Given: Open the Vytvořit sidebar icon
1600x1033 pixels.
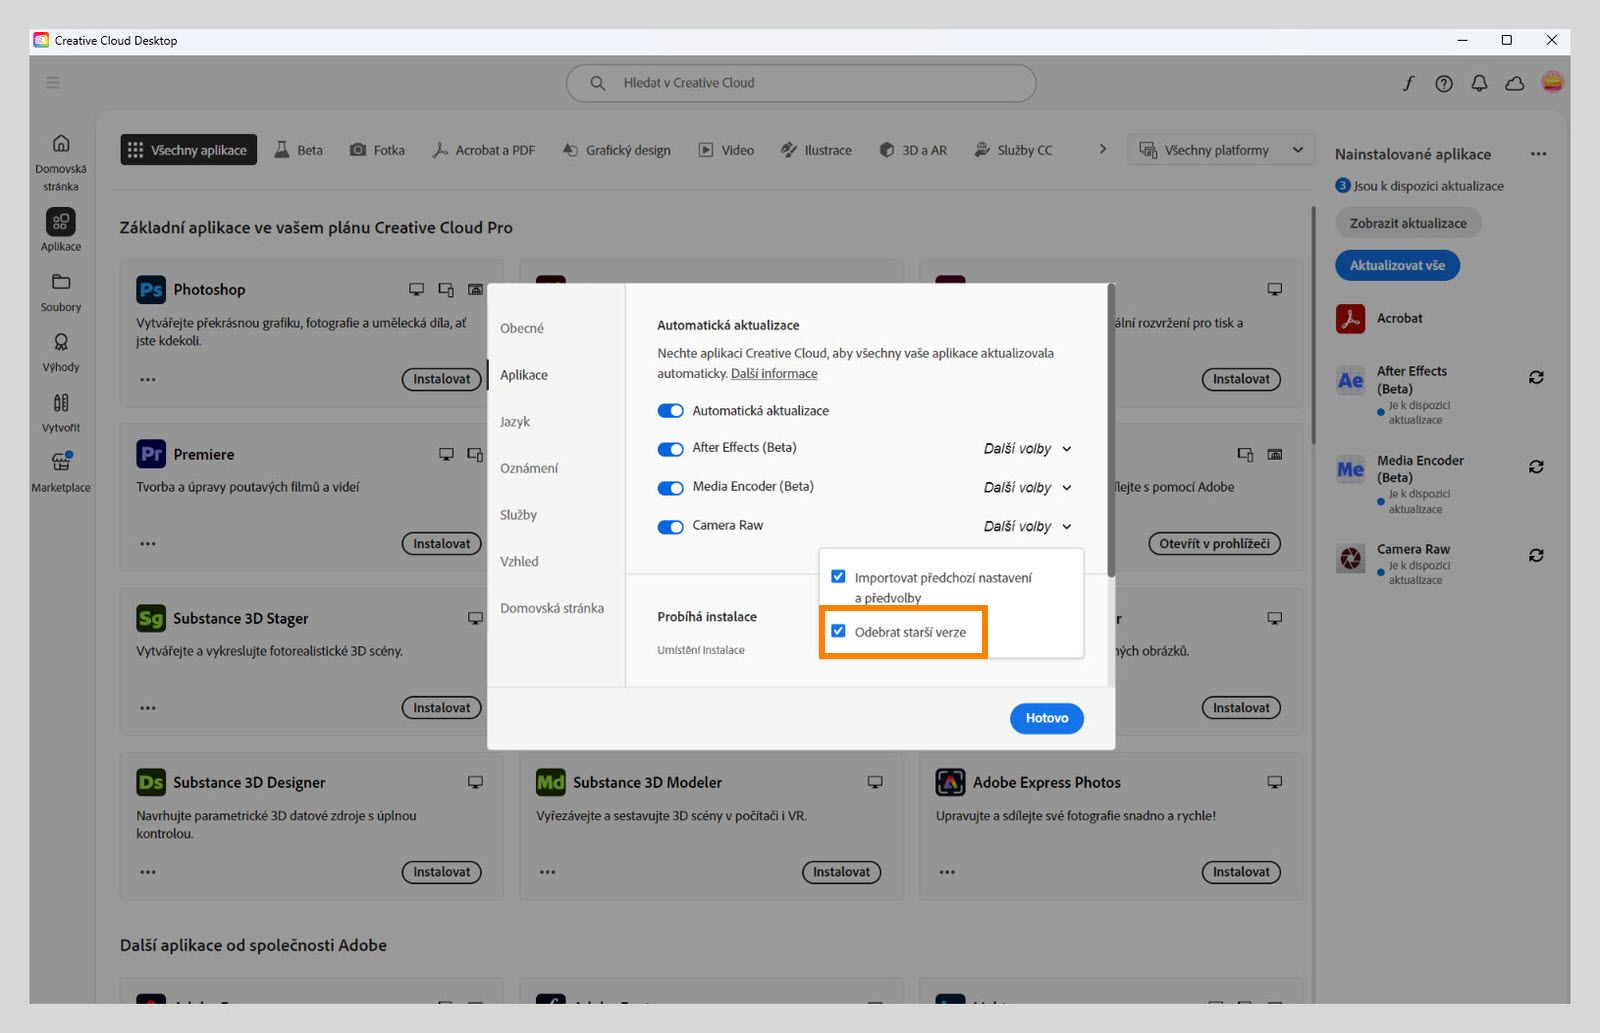Looking at the screenshot, I should pos(61,403).
